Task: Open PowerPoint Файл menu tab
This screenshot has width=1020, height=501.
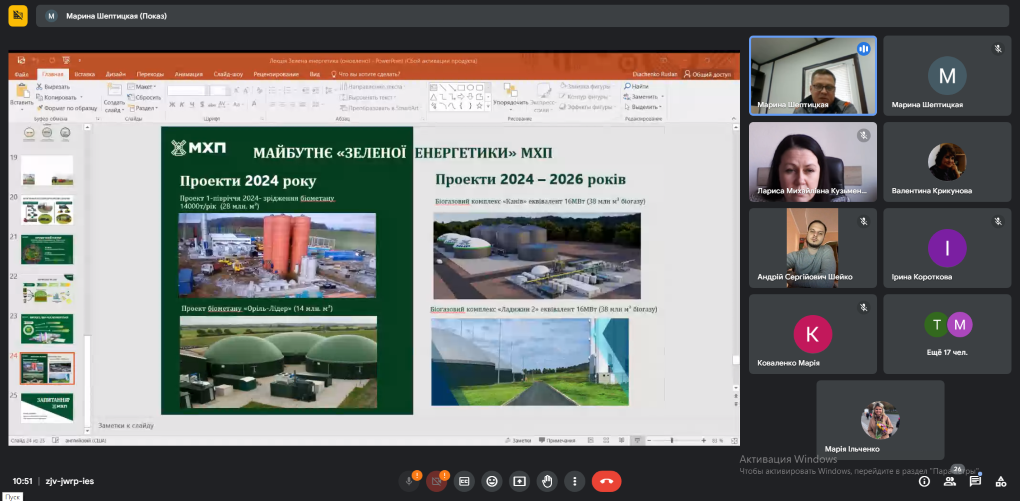Action: tap(21, 74)
